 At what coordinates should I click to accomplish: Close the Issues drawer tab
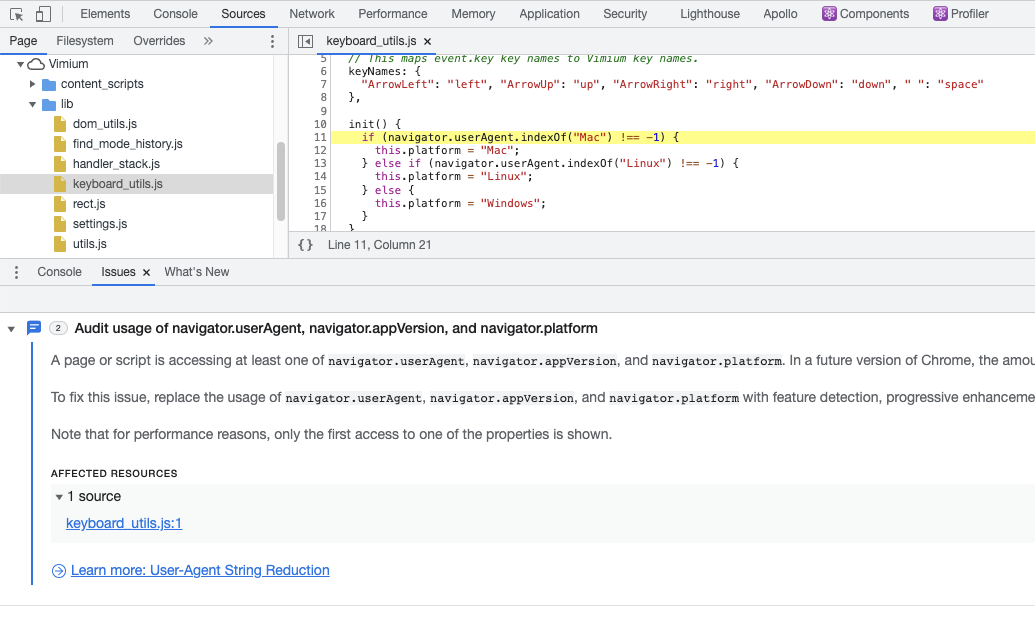tap(147, 272)
